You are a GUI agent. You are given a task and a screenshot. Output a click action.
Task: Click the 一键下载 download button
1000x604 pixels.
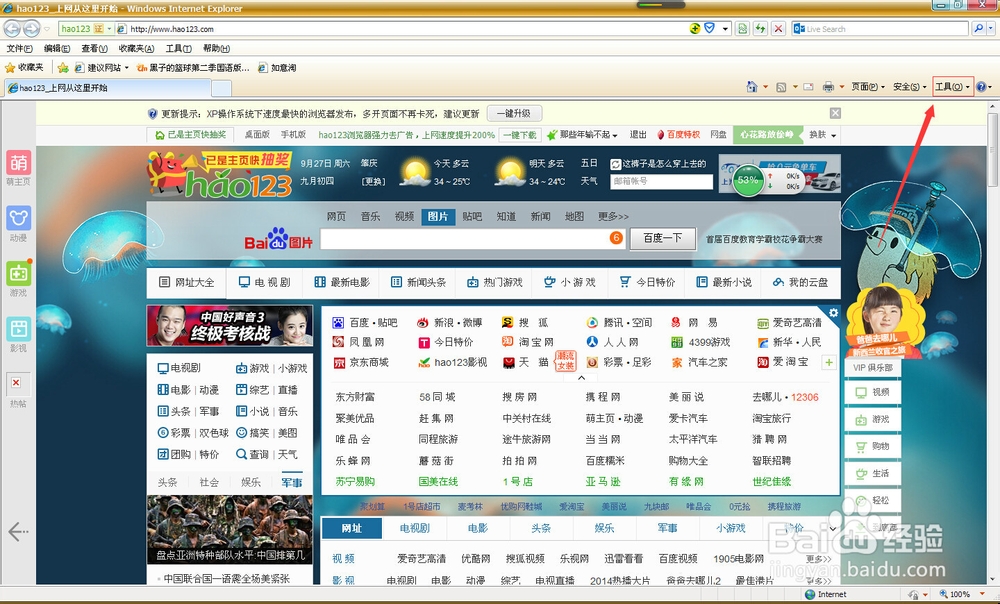520,135
